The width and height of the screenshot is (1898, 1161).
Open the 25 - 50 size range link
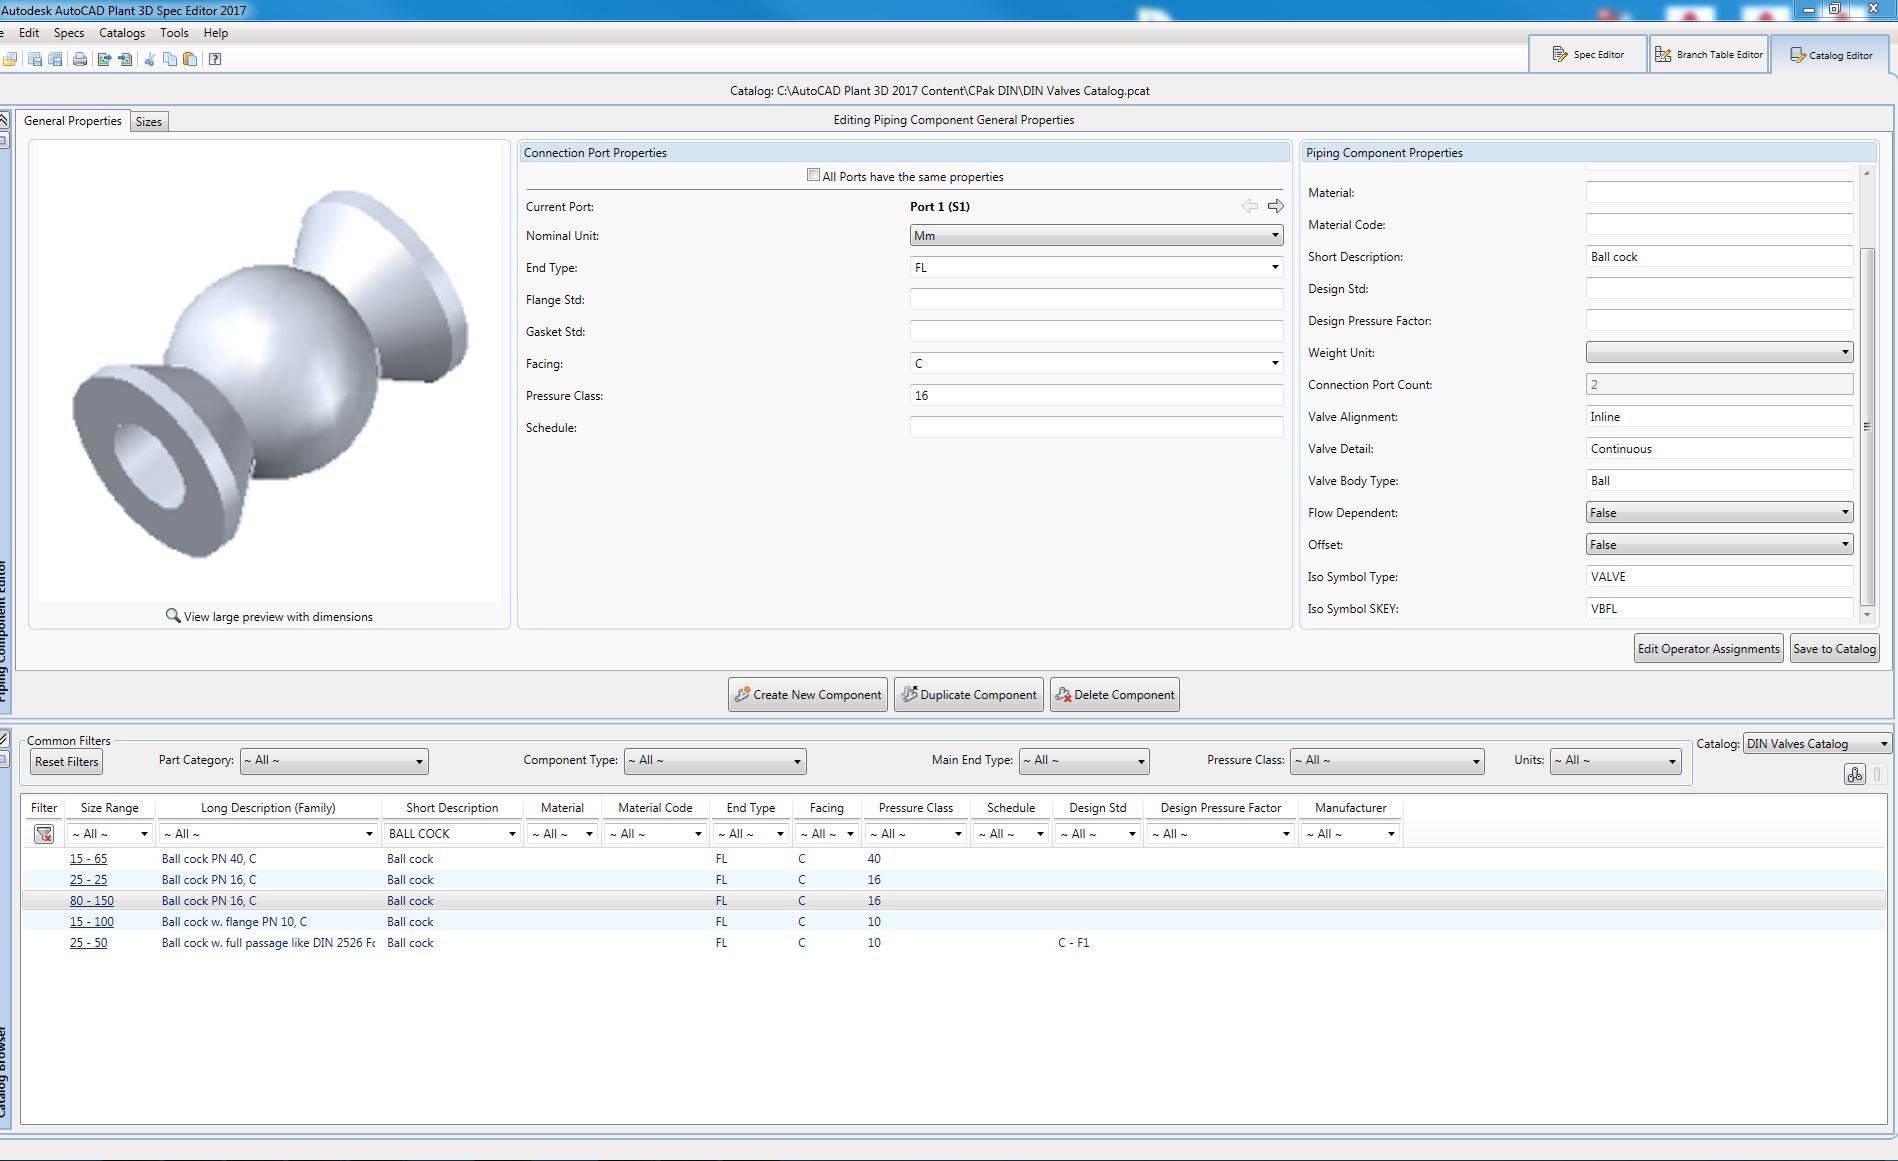(88, 943)
